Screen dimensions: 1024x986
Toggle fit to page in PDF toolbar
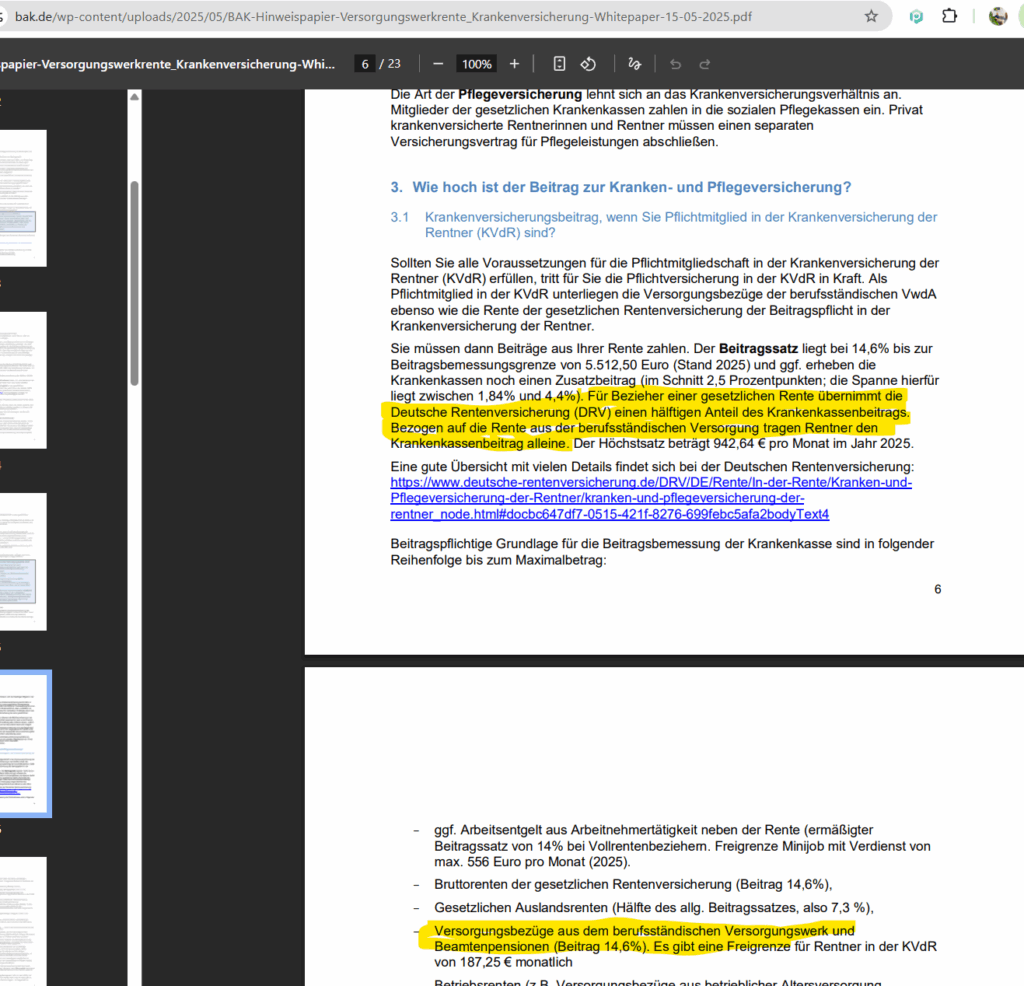click(559, 64)
